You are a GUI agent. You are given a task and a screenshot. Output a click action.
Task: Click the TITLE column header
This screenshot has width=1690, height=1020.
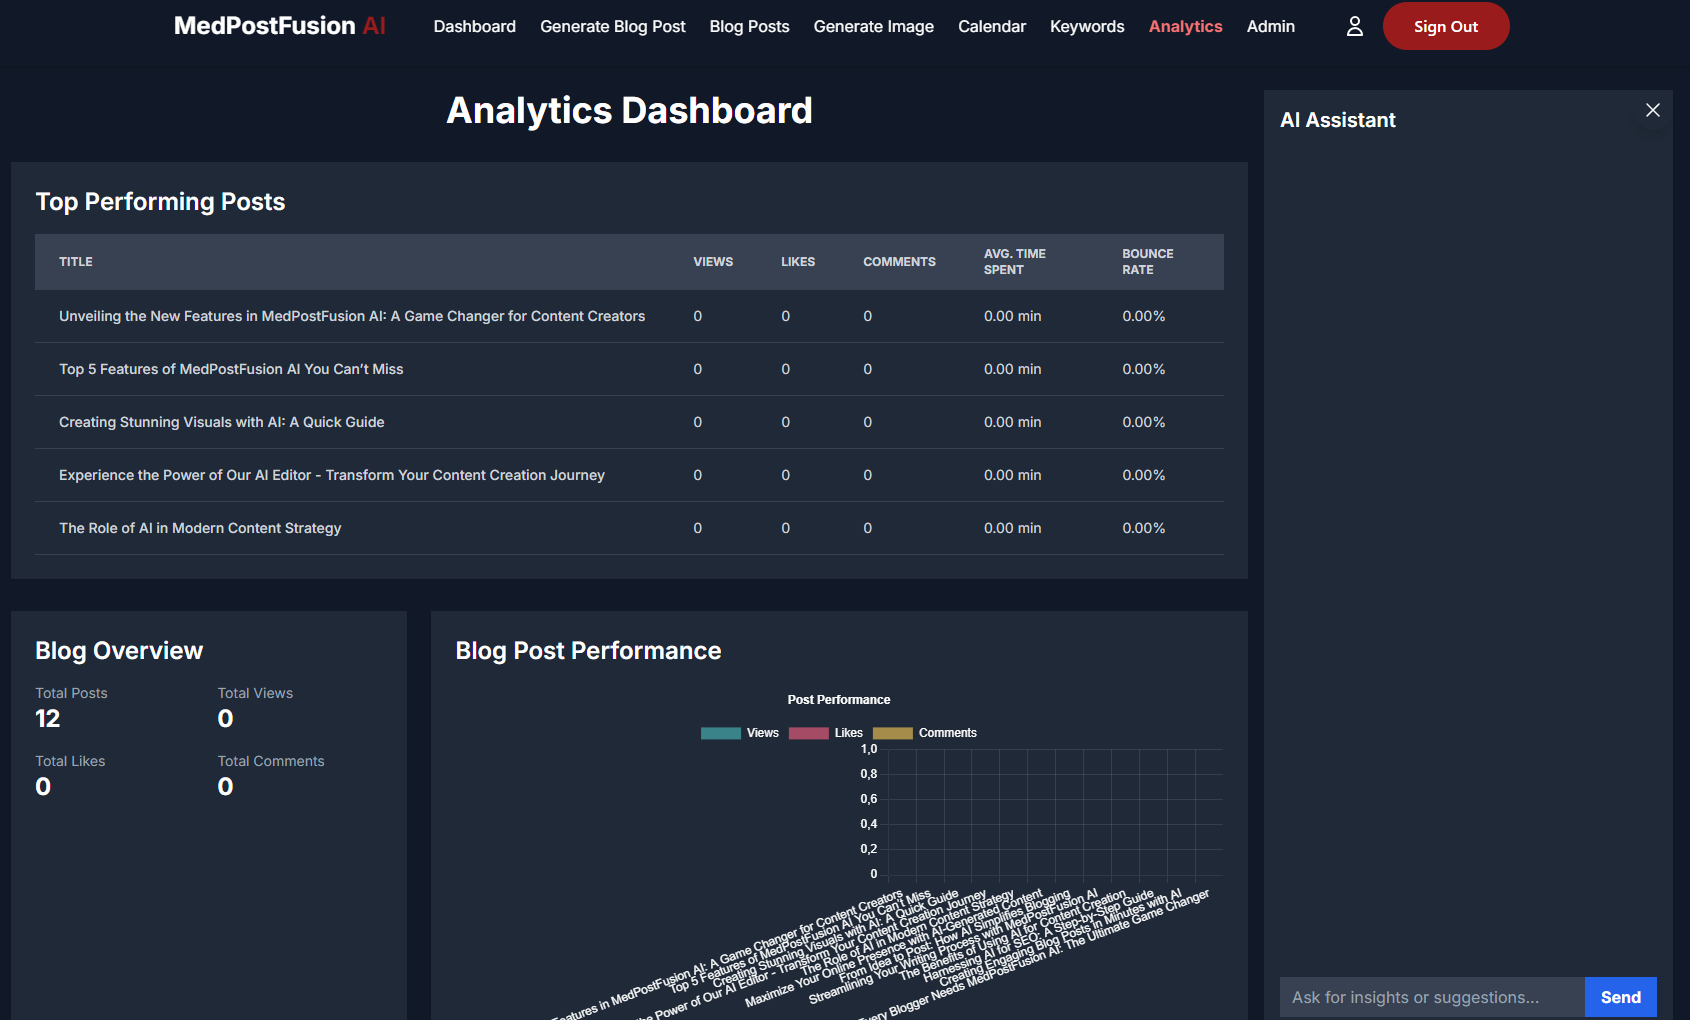pyautogui.click(x=76, y=262)
